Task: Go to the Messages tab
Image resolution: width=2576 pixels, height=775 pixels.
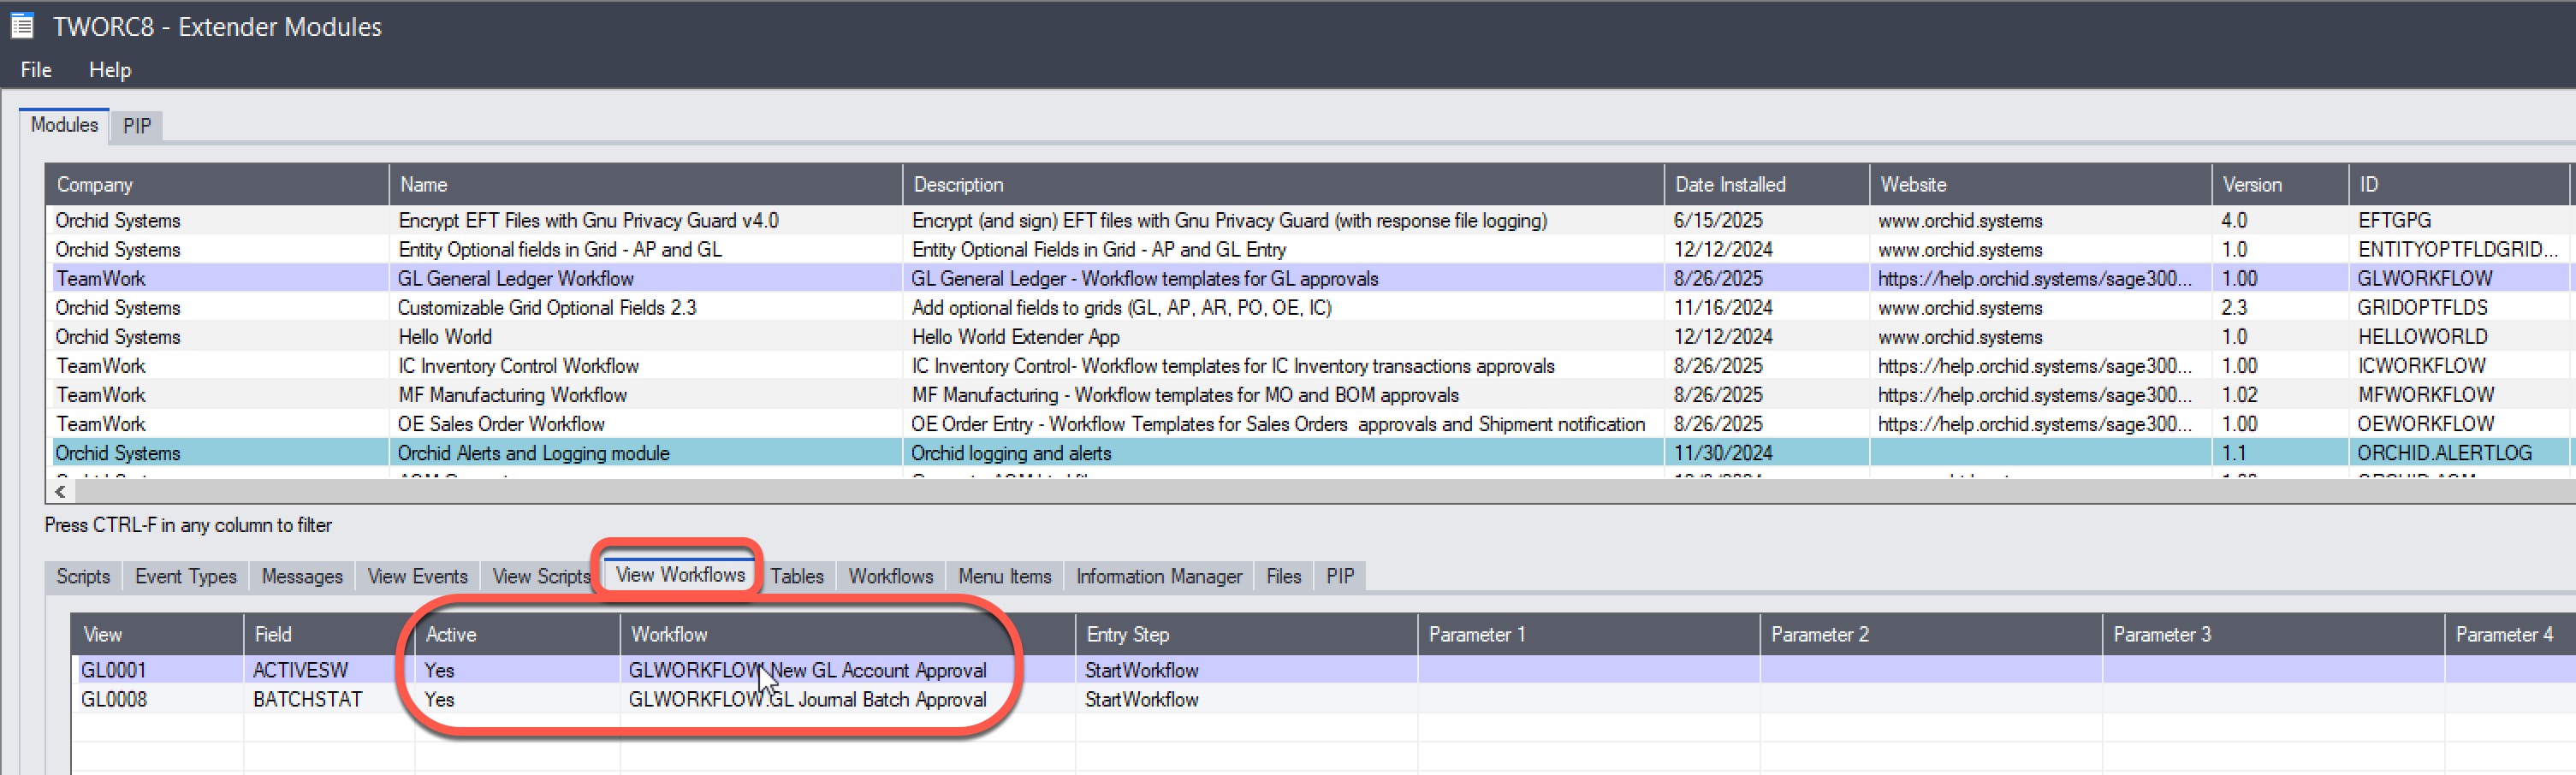Action: [302, 577]
